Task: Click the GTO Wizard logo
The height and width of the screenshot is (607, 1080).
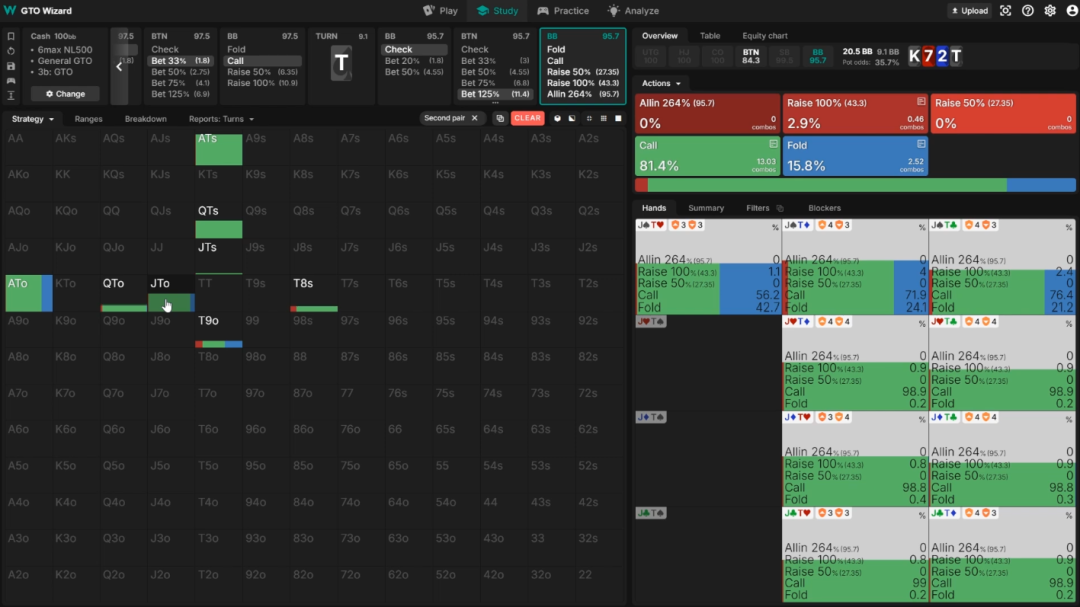Action: click(38, 10)
